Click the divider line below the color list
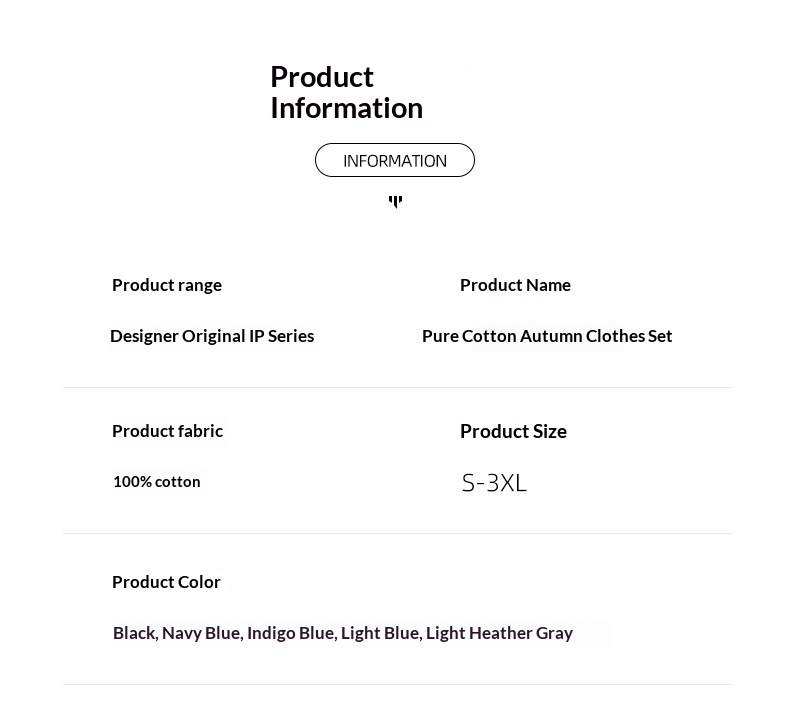The height and width of the screenshot is (722, 790). point(398,685)
